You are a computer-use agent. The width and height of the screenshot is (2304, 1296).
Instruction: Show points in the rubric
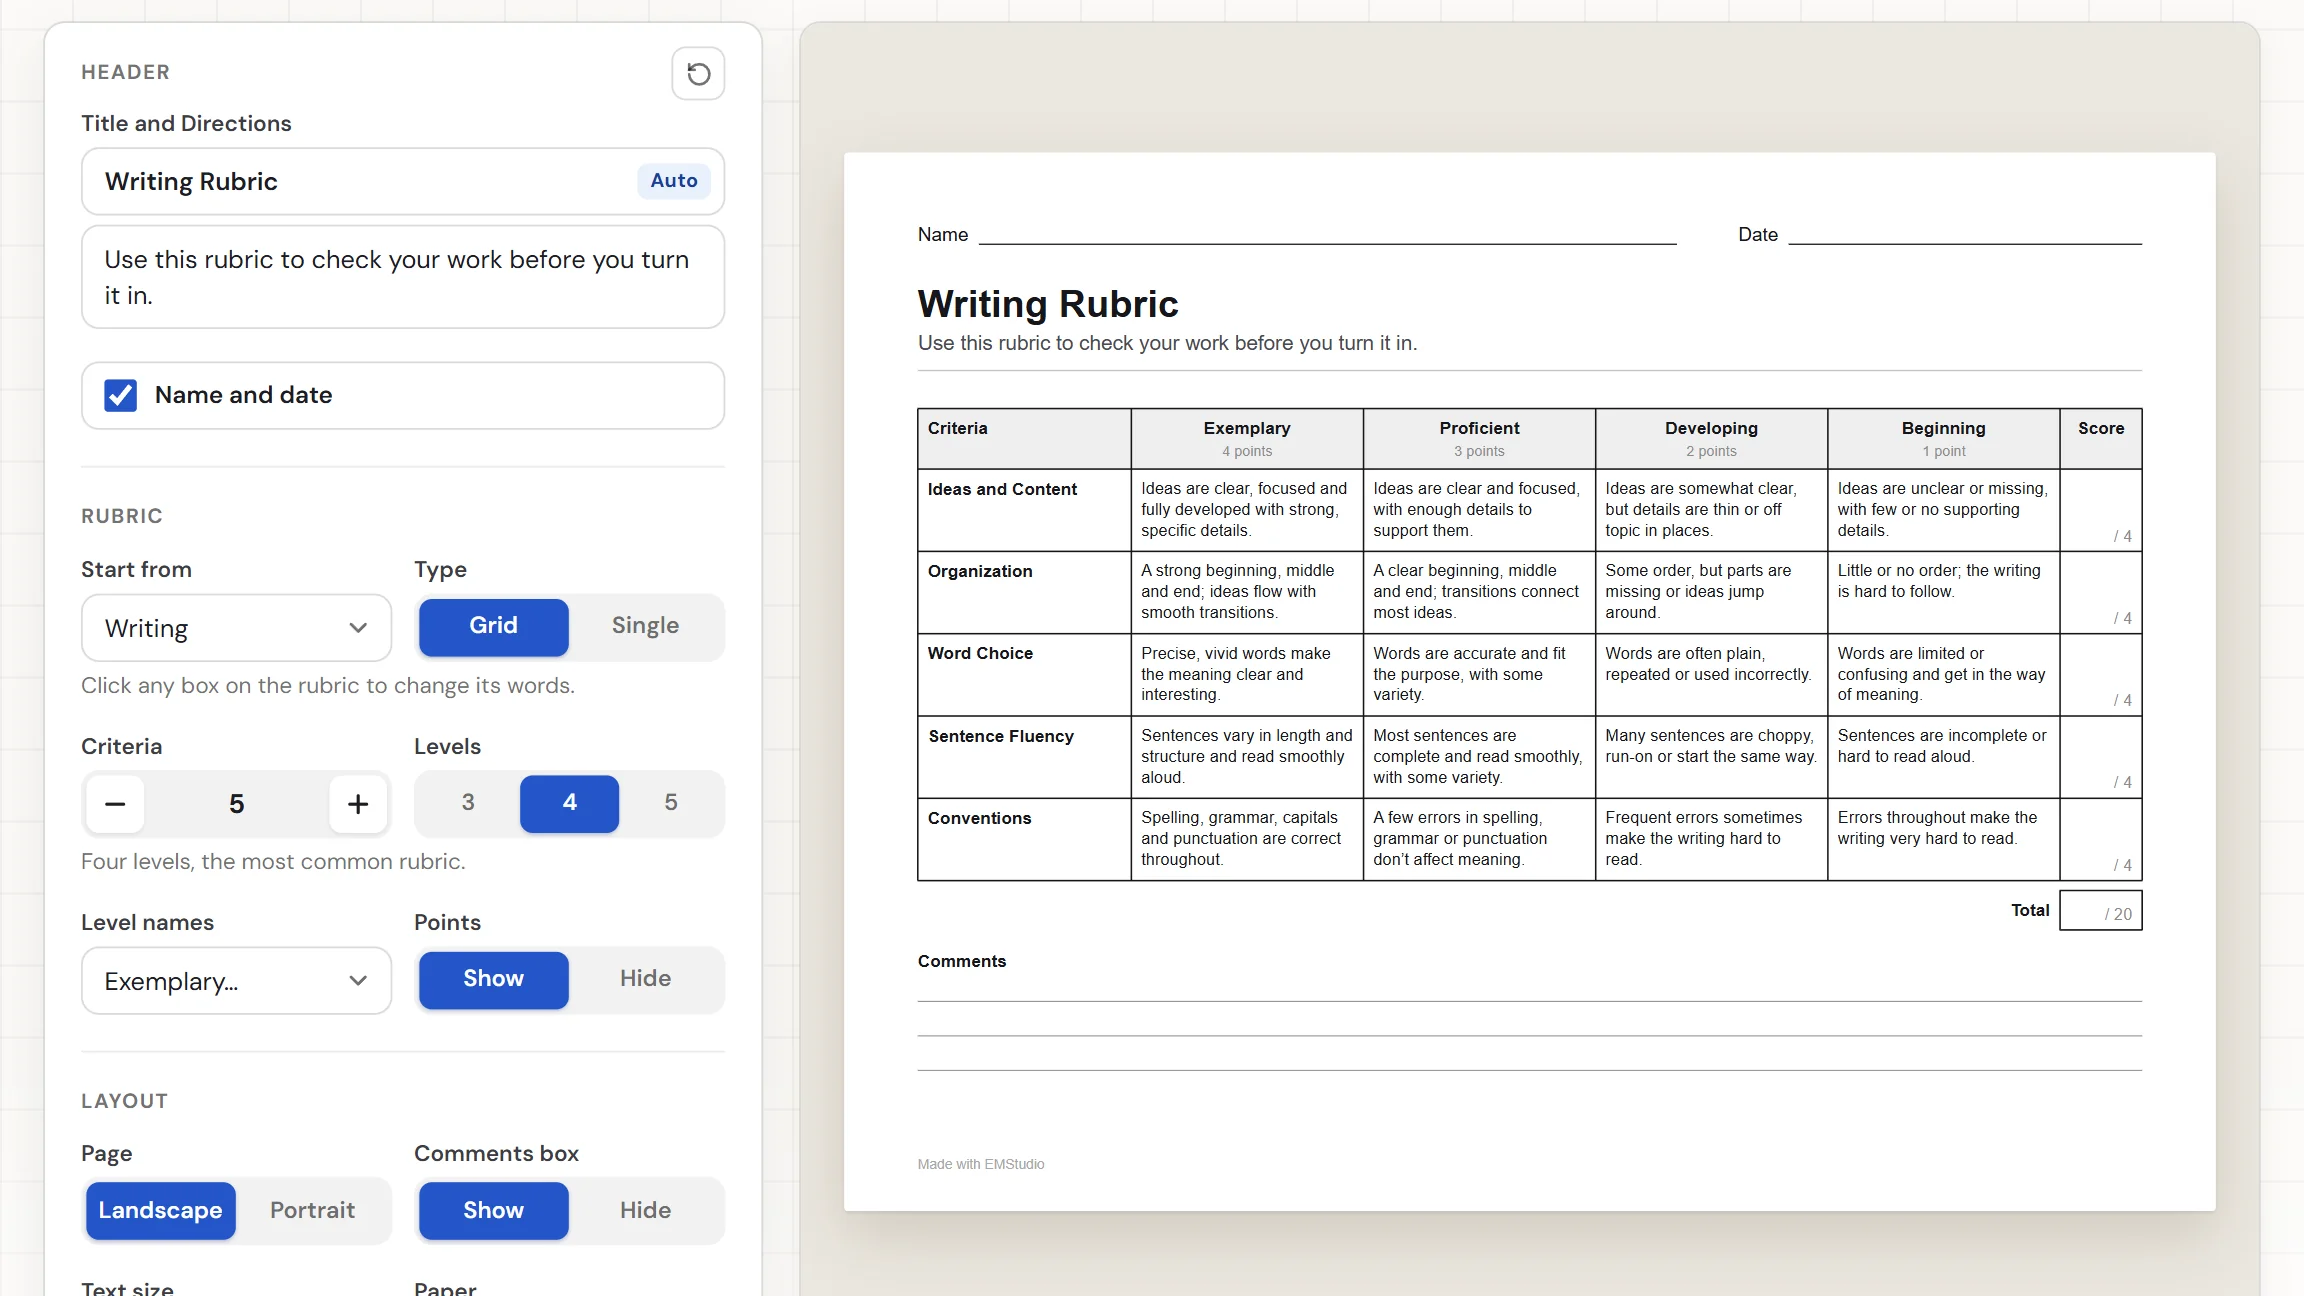pyautogui.click(x=494, y=980)
